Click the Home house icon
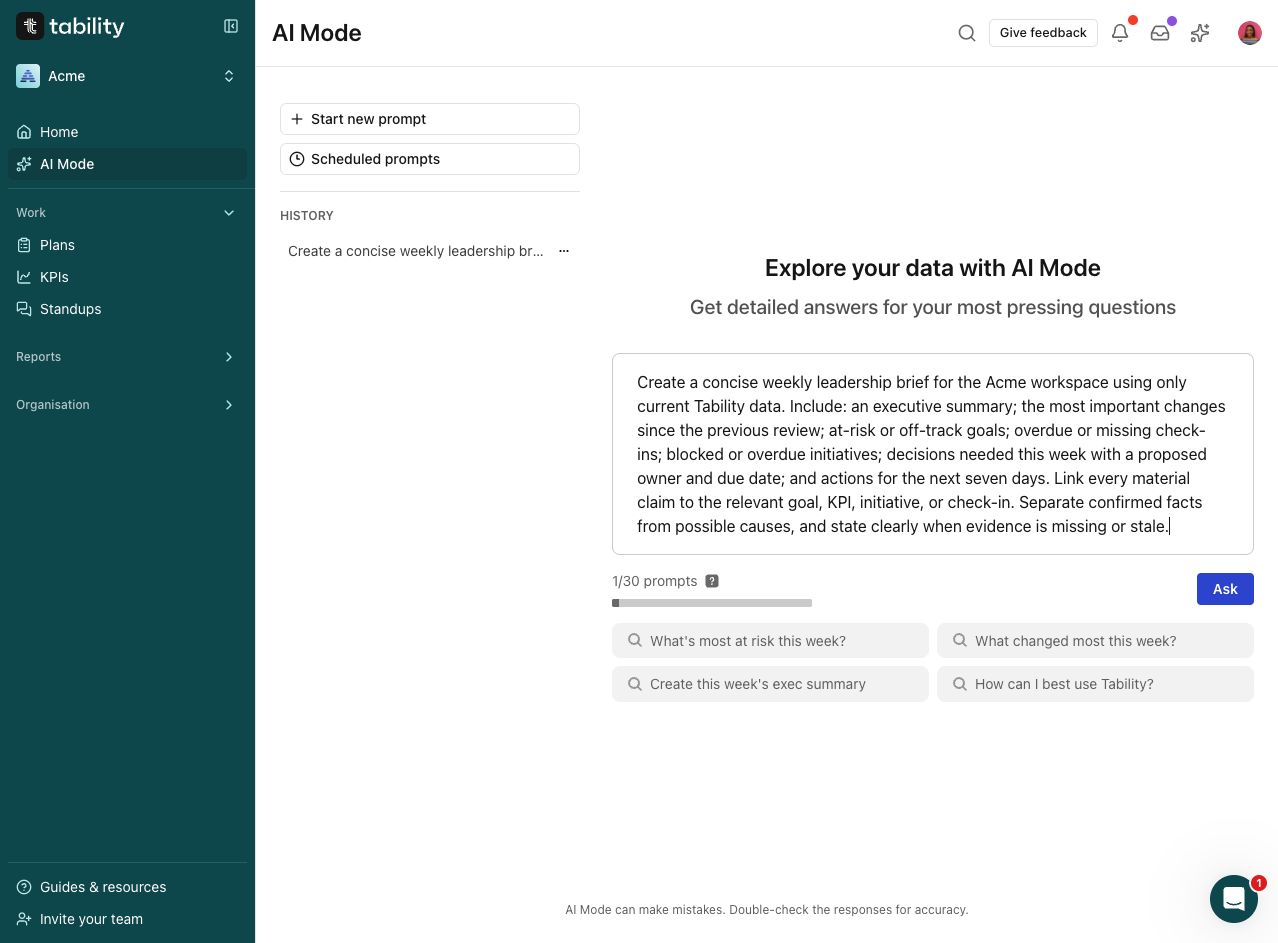Viewport: 1278px width, 943px height. coord(24,132)
